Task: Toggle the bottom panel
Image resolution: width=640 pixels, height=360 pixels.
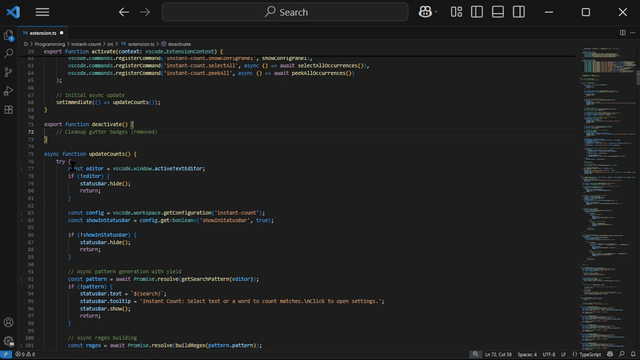Action: [x=498, y=12]
